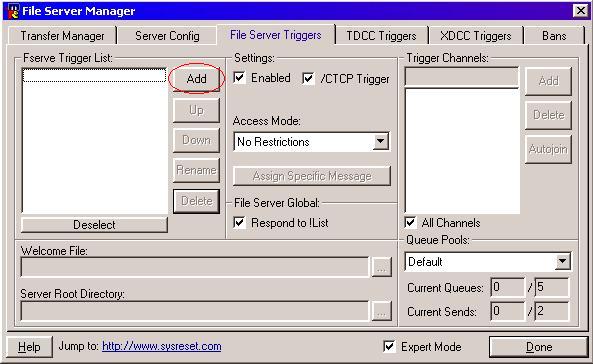Click the Current Queues count field
The width and height of the screenshot is (593, 364).
[507, 288]
